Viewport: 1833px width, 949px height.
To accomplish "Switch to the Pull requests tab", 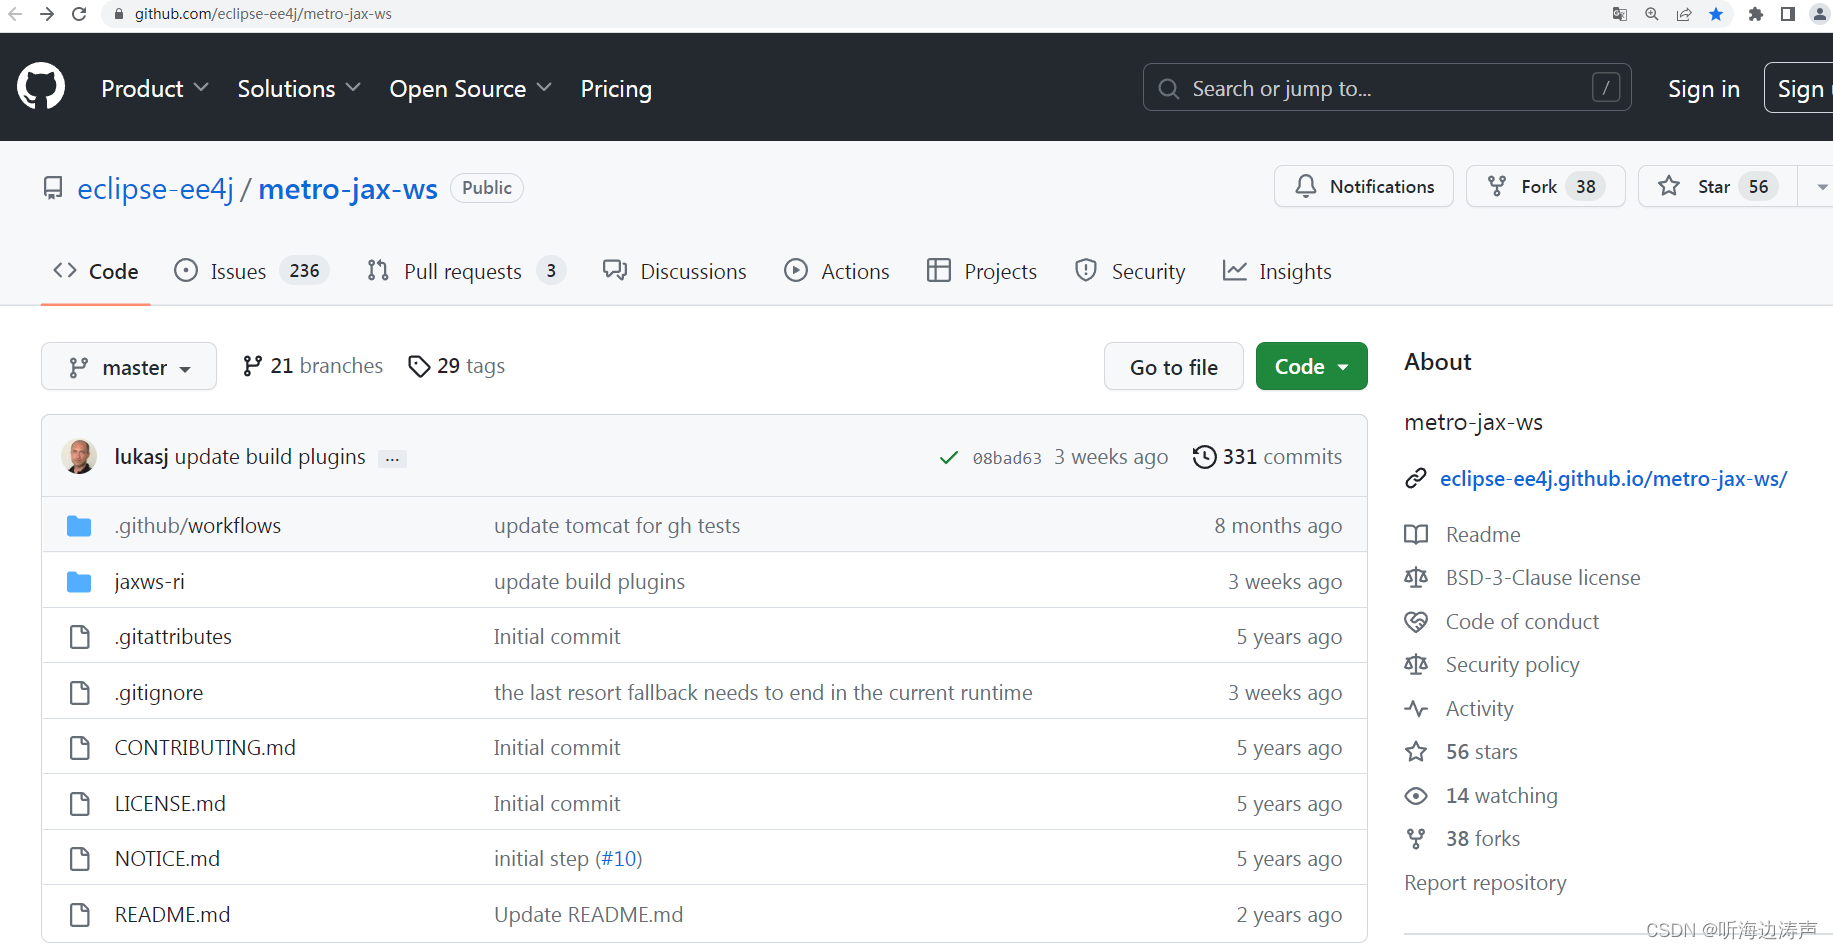I will tap(466, 271).
